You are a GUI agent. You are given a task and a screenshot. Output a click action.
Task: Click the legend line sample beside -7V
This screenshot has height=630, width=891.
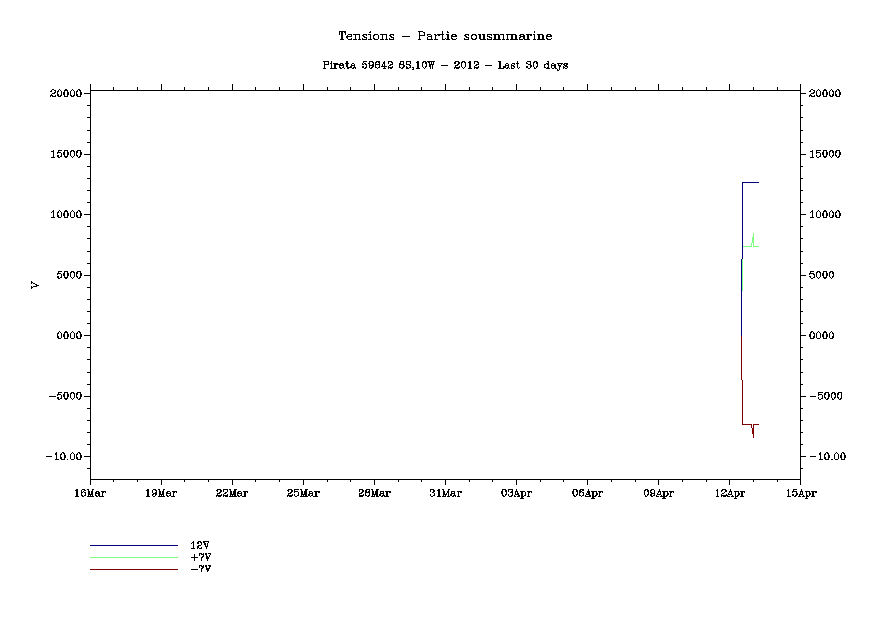(x=133, y=569)
